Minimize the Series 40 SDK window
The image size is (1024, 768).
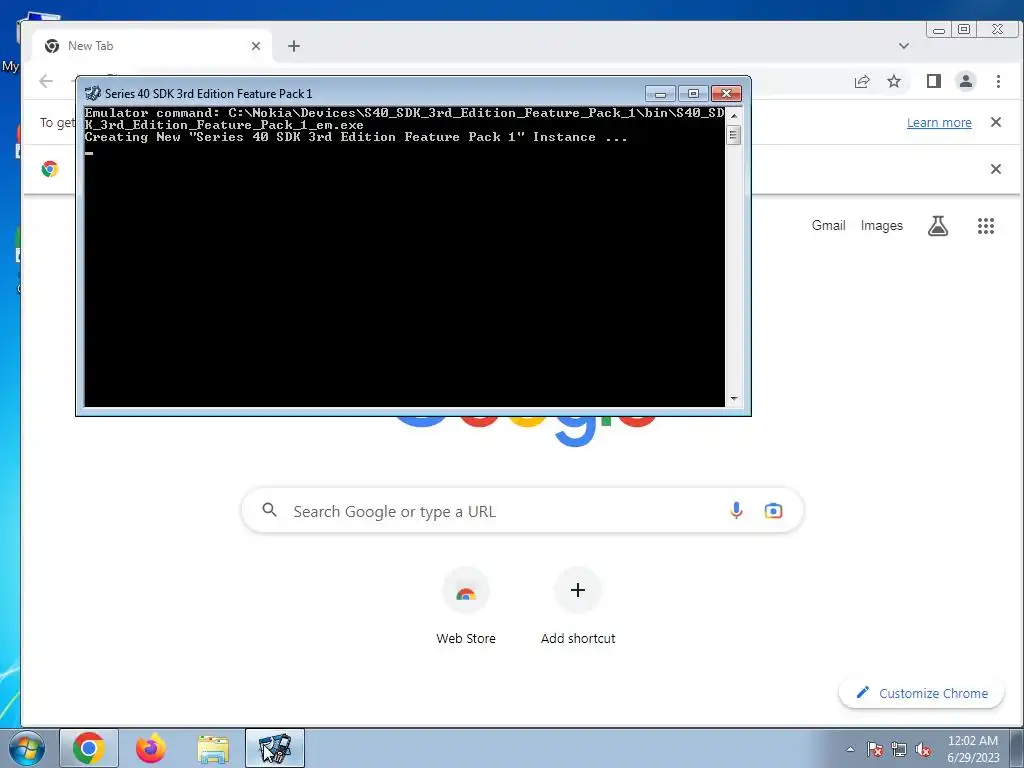click(x=660, y=93)
